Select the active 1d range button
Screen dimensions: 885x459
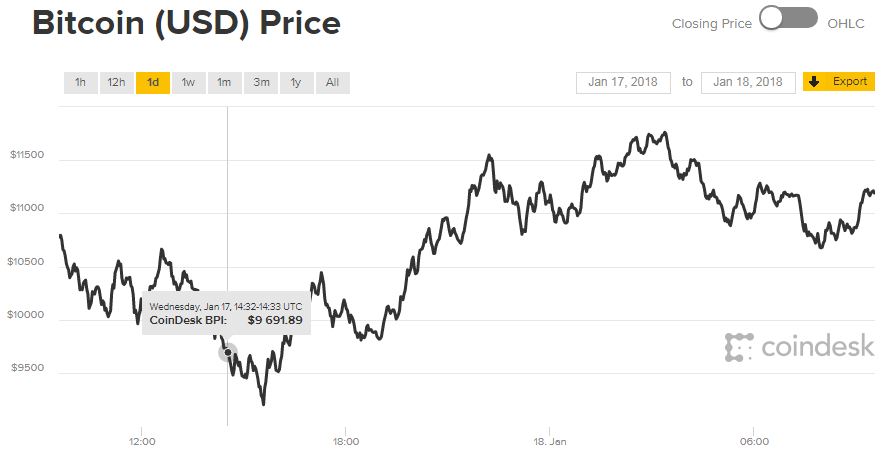coord(153,82)
